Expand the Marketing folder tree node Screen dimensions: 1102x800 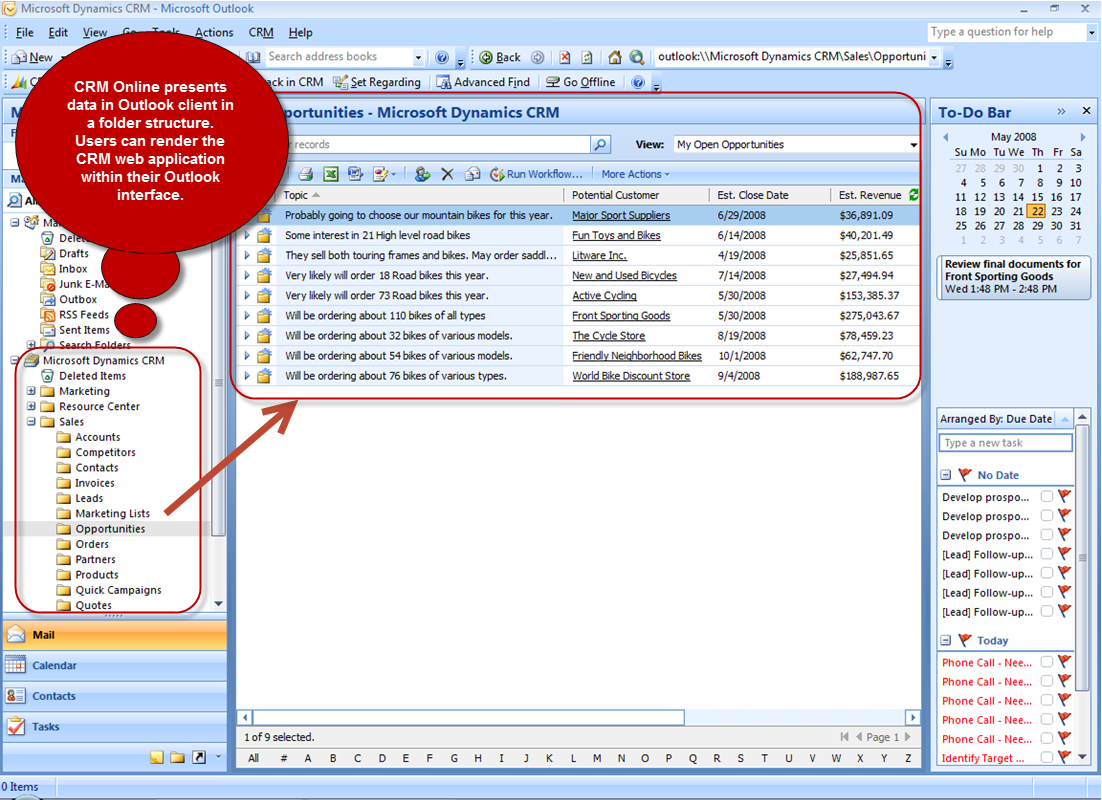(x=31, y=391)
